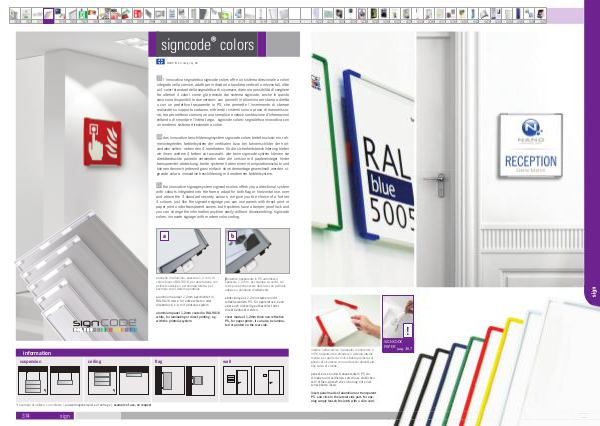The image size is (600, 426).
Task: Click the 'Information' section header
Action: click(x=152, y=353)
